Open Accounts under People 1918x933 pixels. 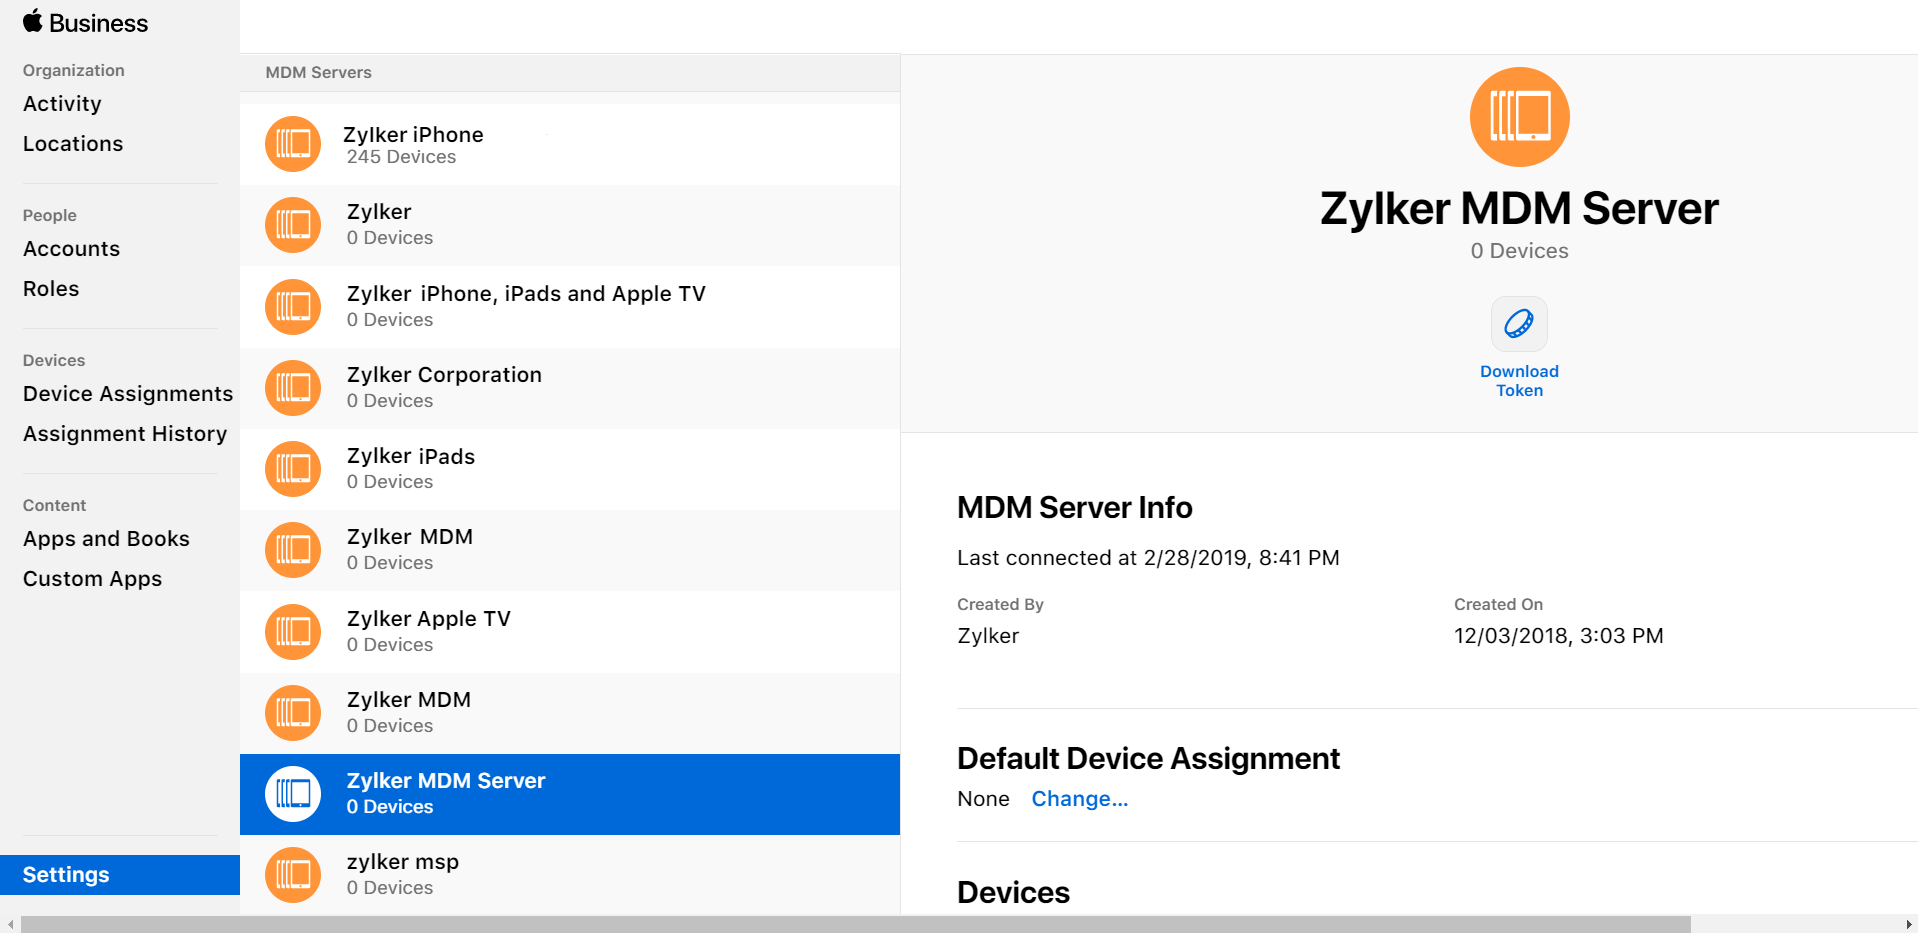coord(71,249)
